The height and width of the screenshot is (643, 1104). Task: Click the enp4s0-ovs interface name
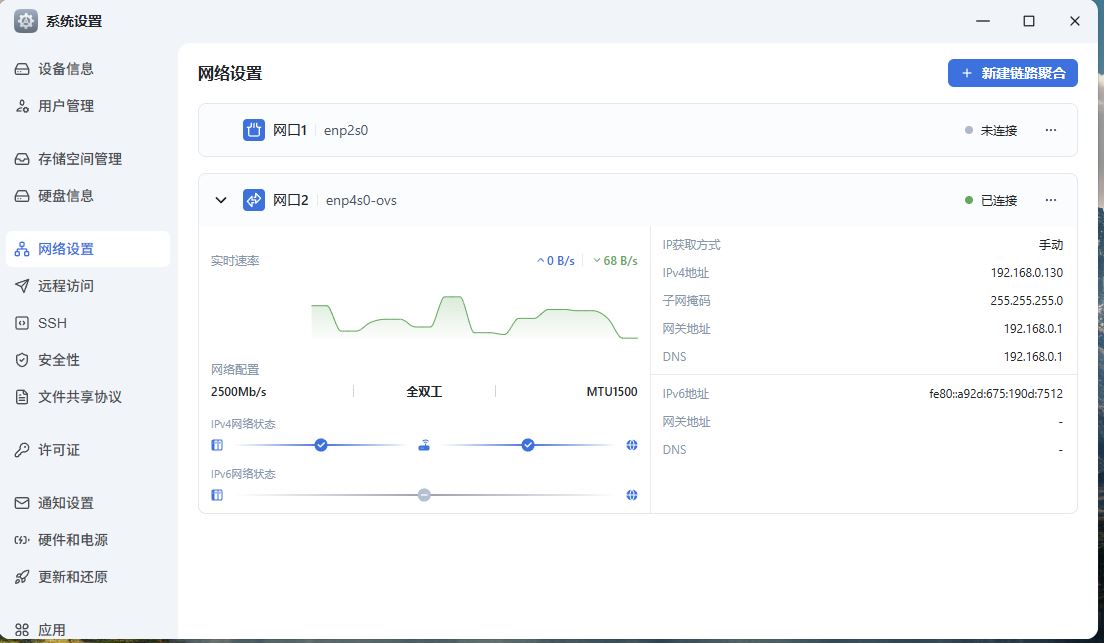[x=361, y=201]
